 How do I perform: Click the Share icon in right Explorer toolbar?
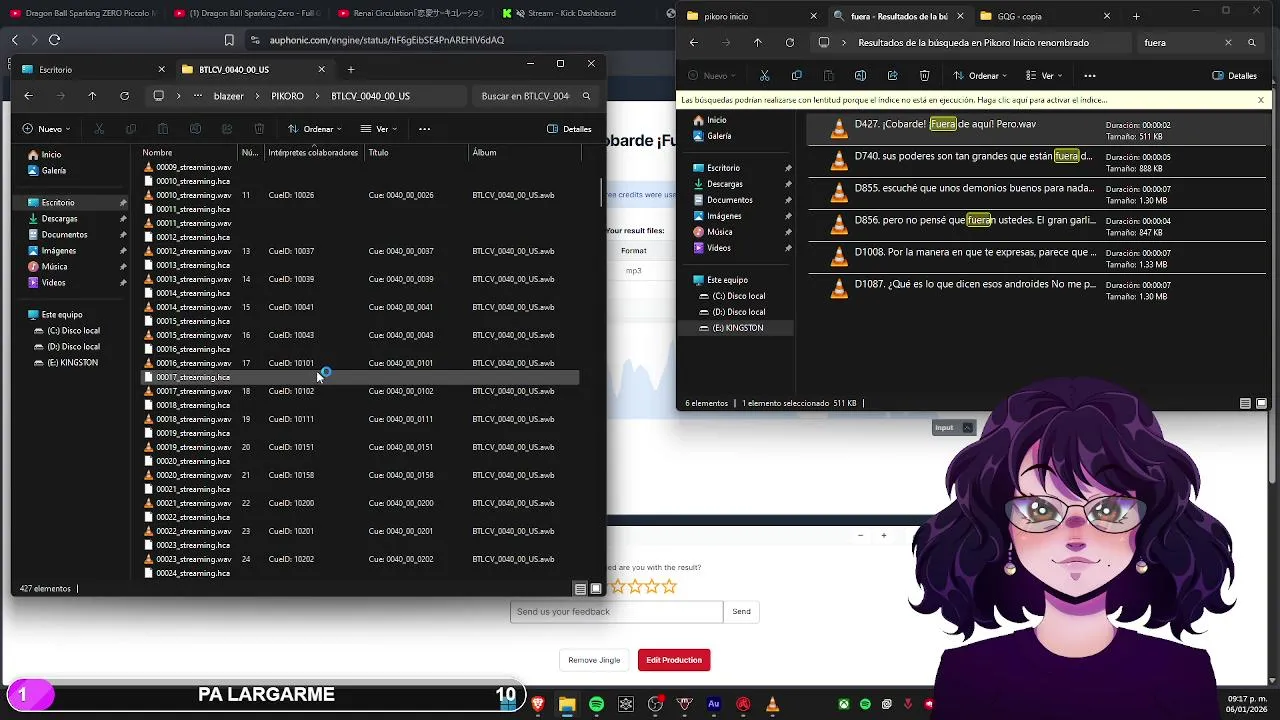(x=892, y=76)
